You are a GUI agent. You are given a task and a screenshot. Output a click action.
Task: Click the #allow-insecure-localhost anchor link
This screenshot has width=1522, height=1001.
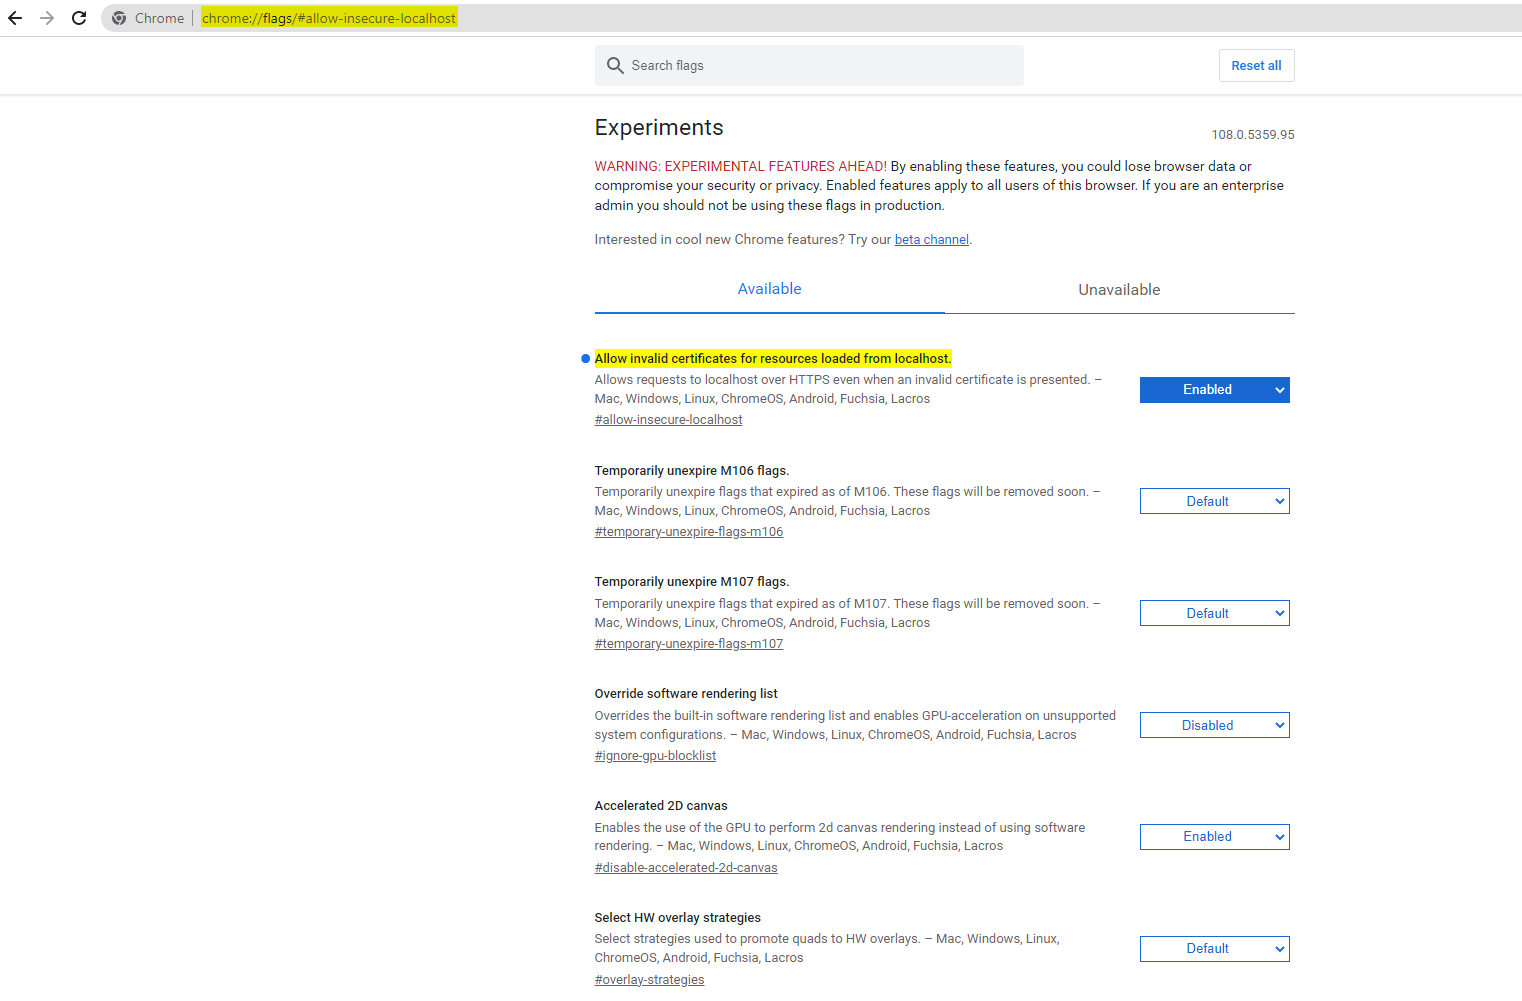[668, 420]
